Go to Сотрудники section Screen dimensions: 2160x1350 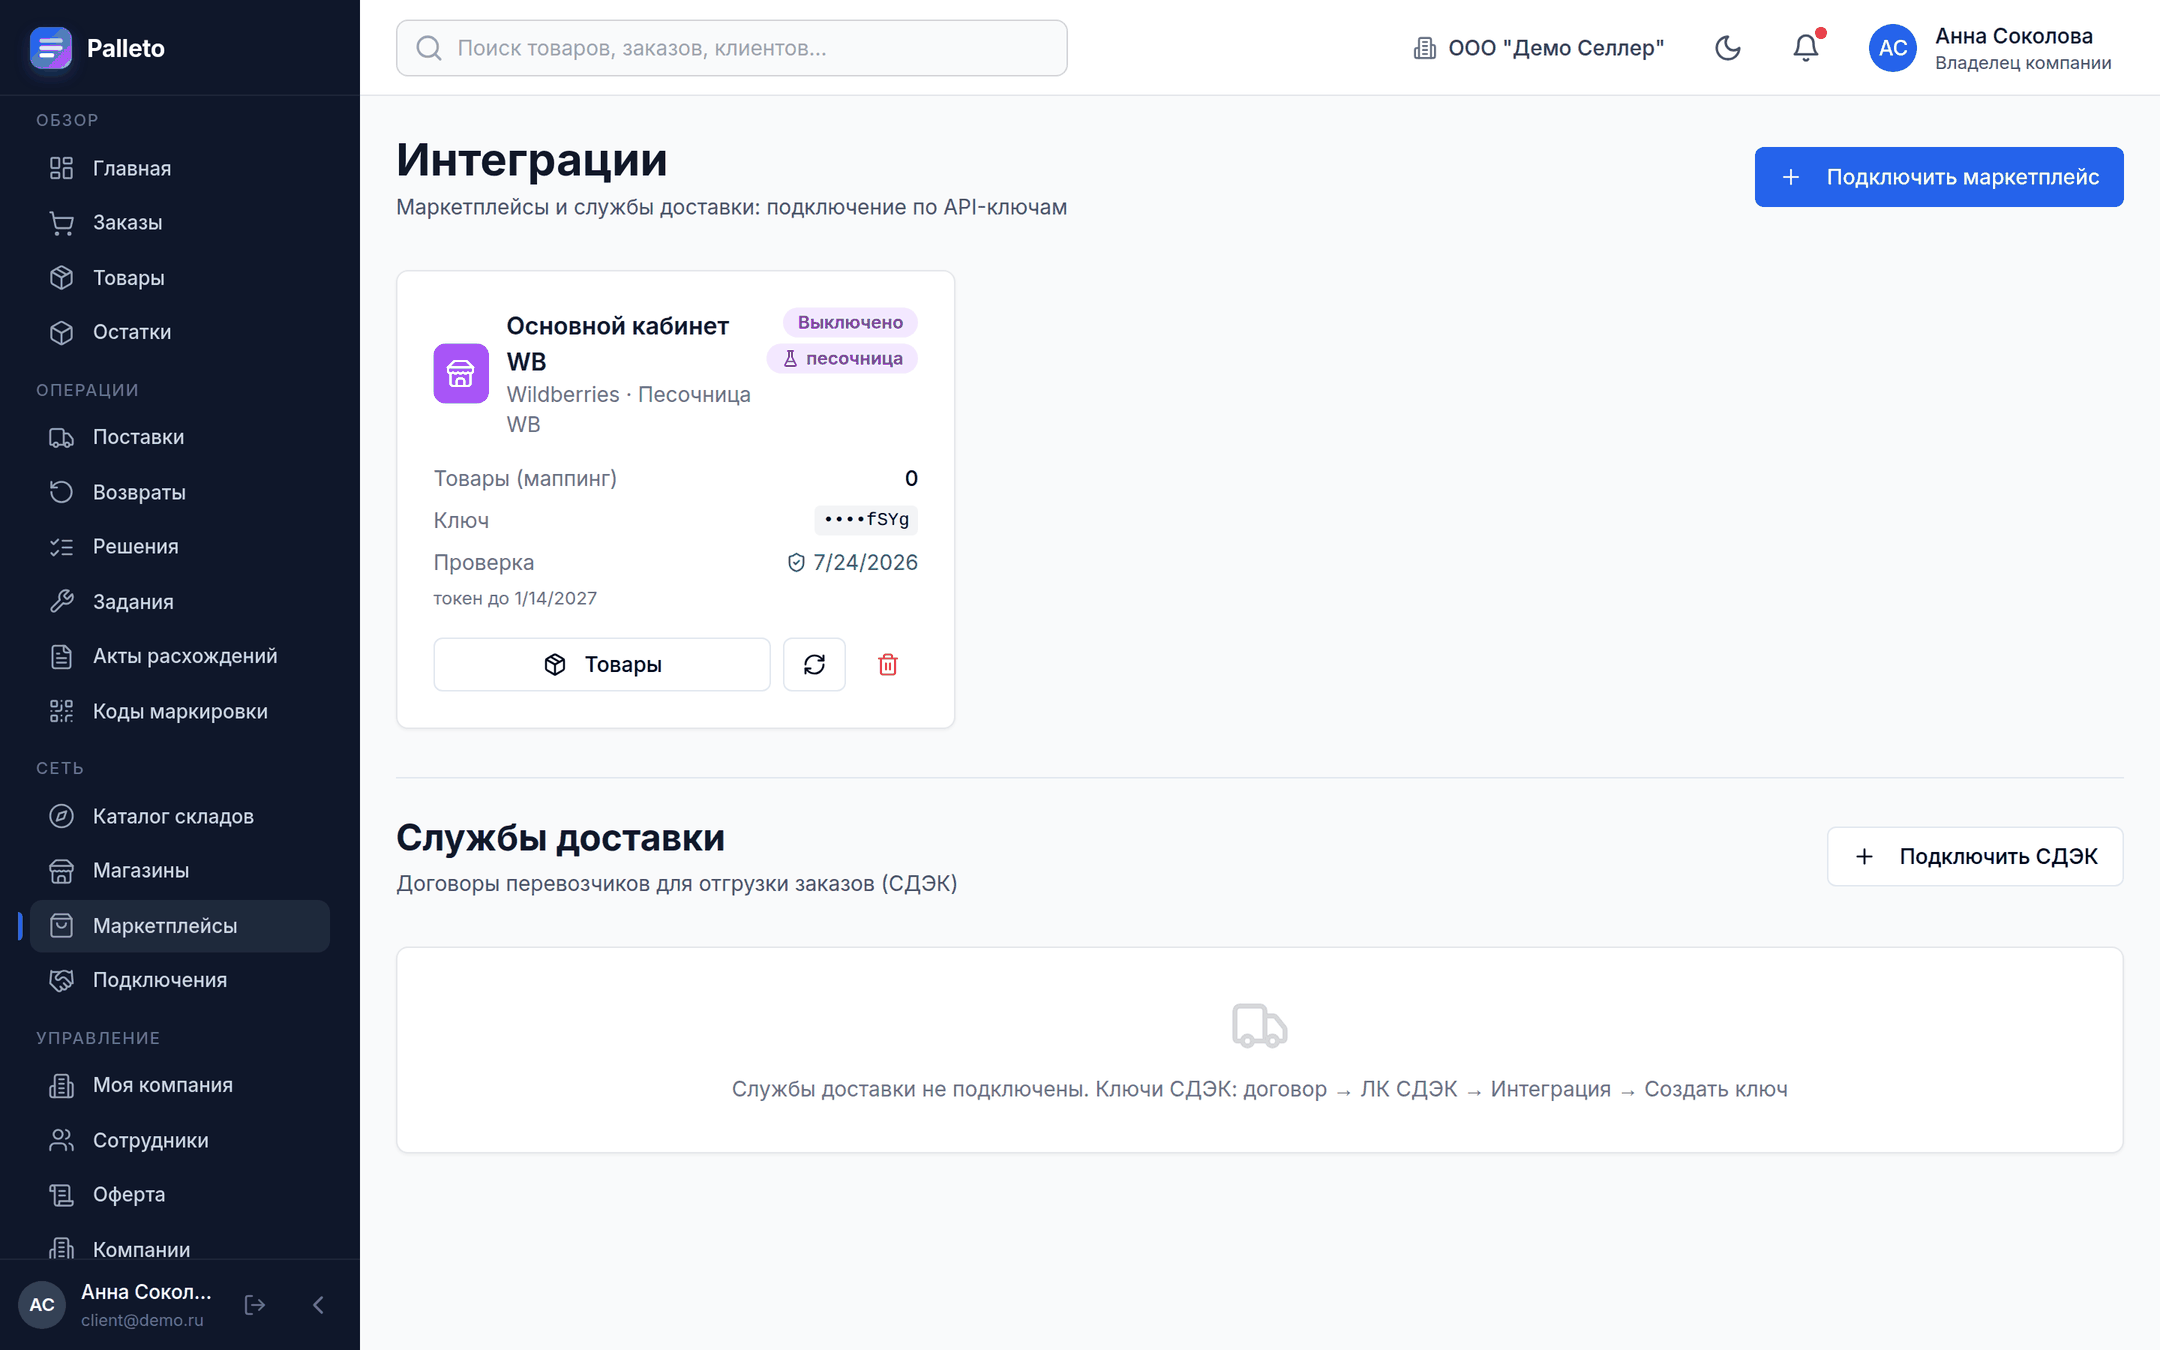pos(180,1140)
